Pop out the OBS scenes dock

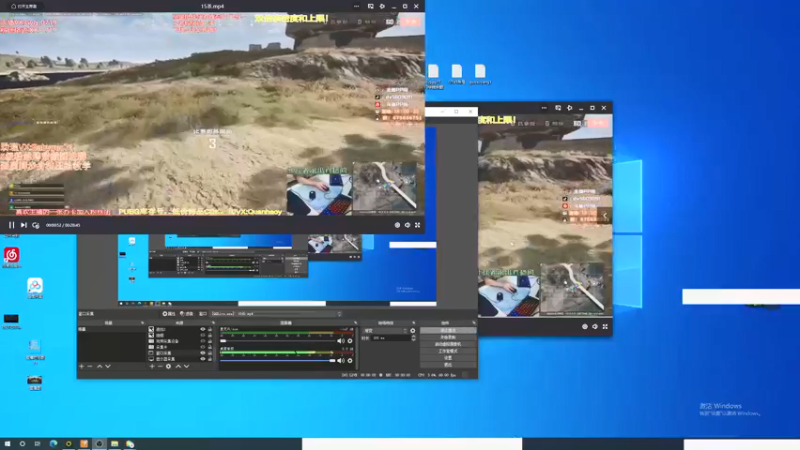[142, 323]
